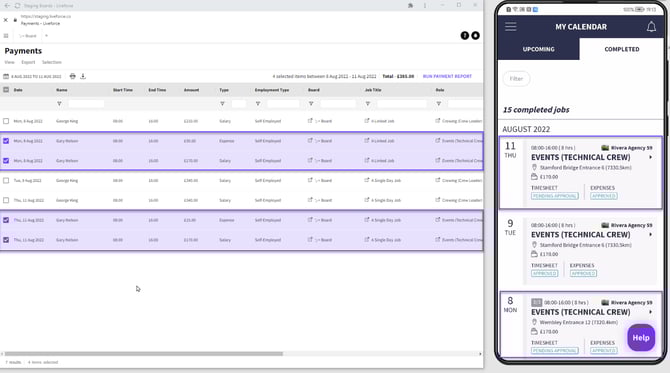Print the payments list

tap(73, 76)
